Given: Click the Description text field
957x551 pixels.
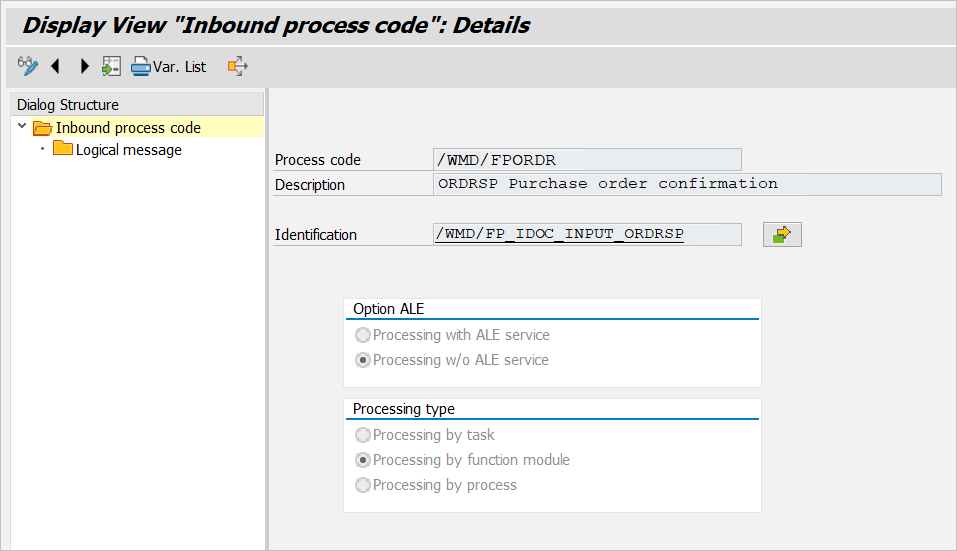Looking at the screenshot, I should (x=687, y=184).
